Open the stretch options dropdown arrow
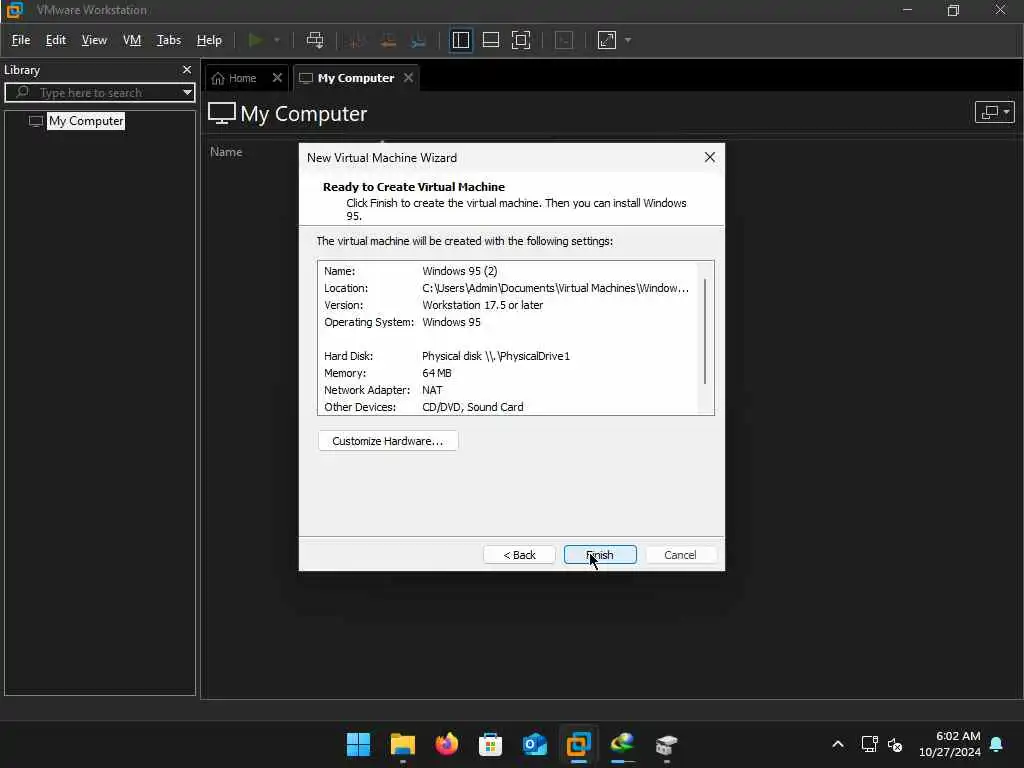1024x768 pixels. pos(628,40)
